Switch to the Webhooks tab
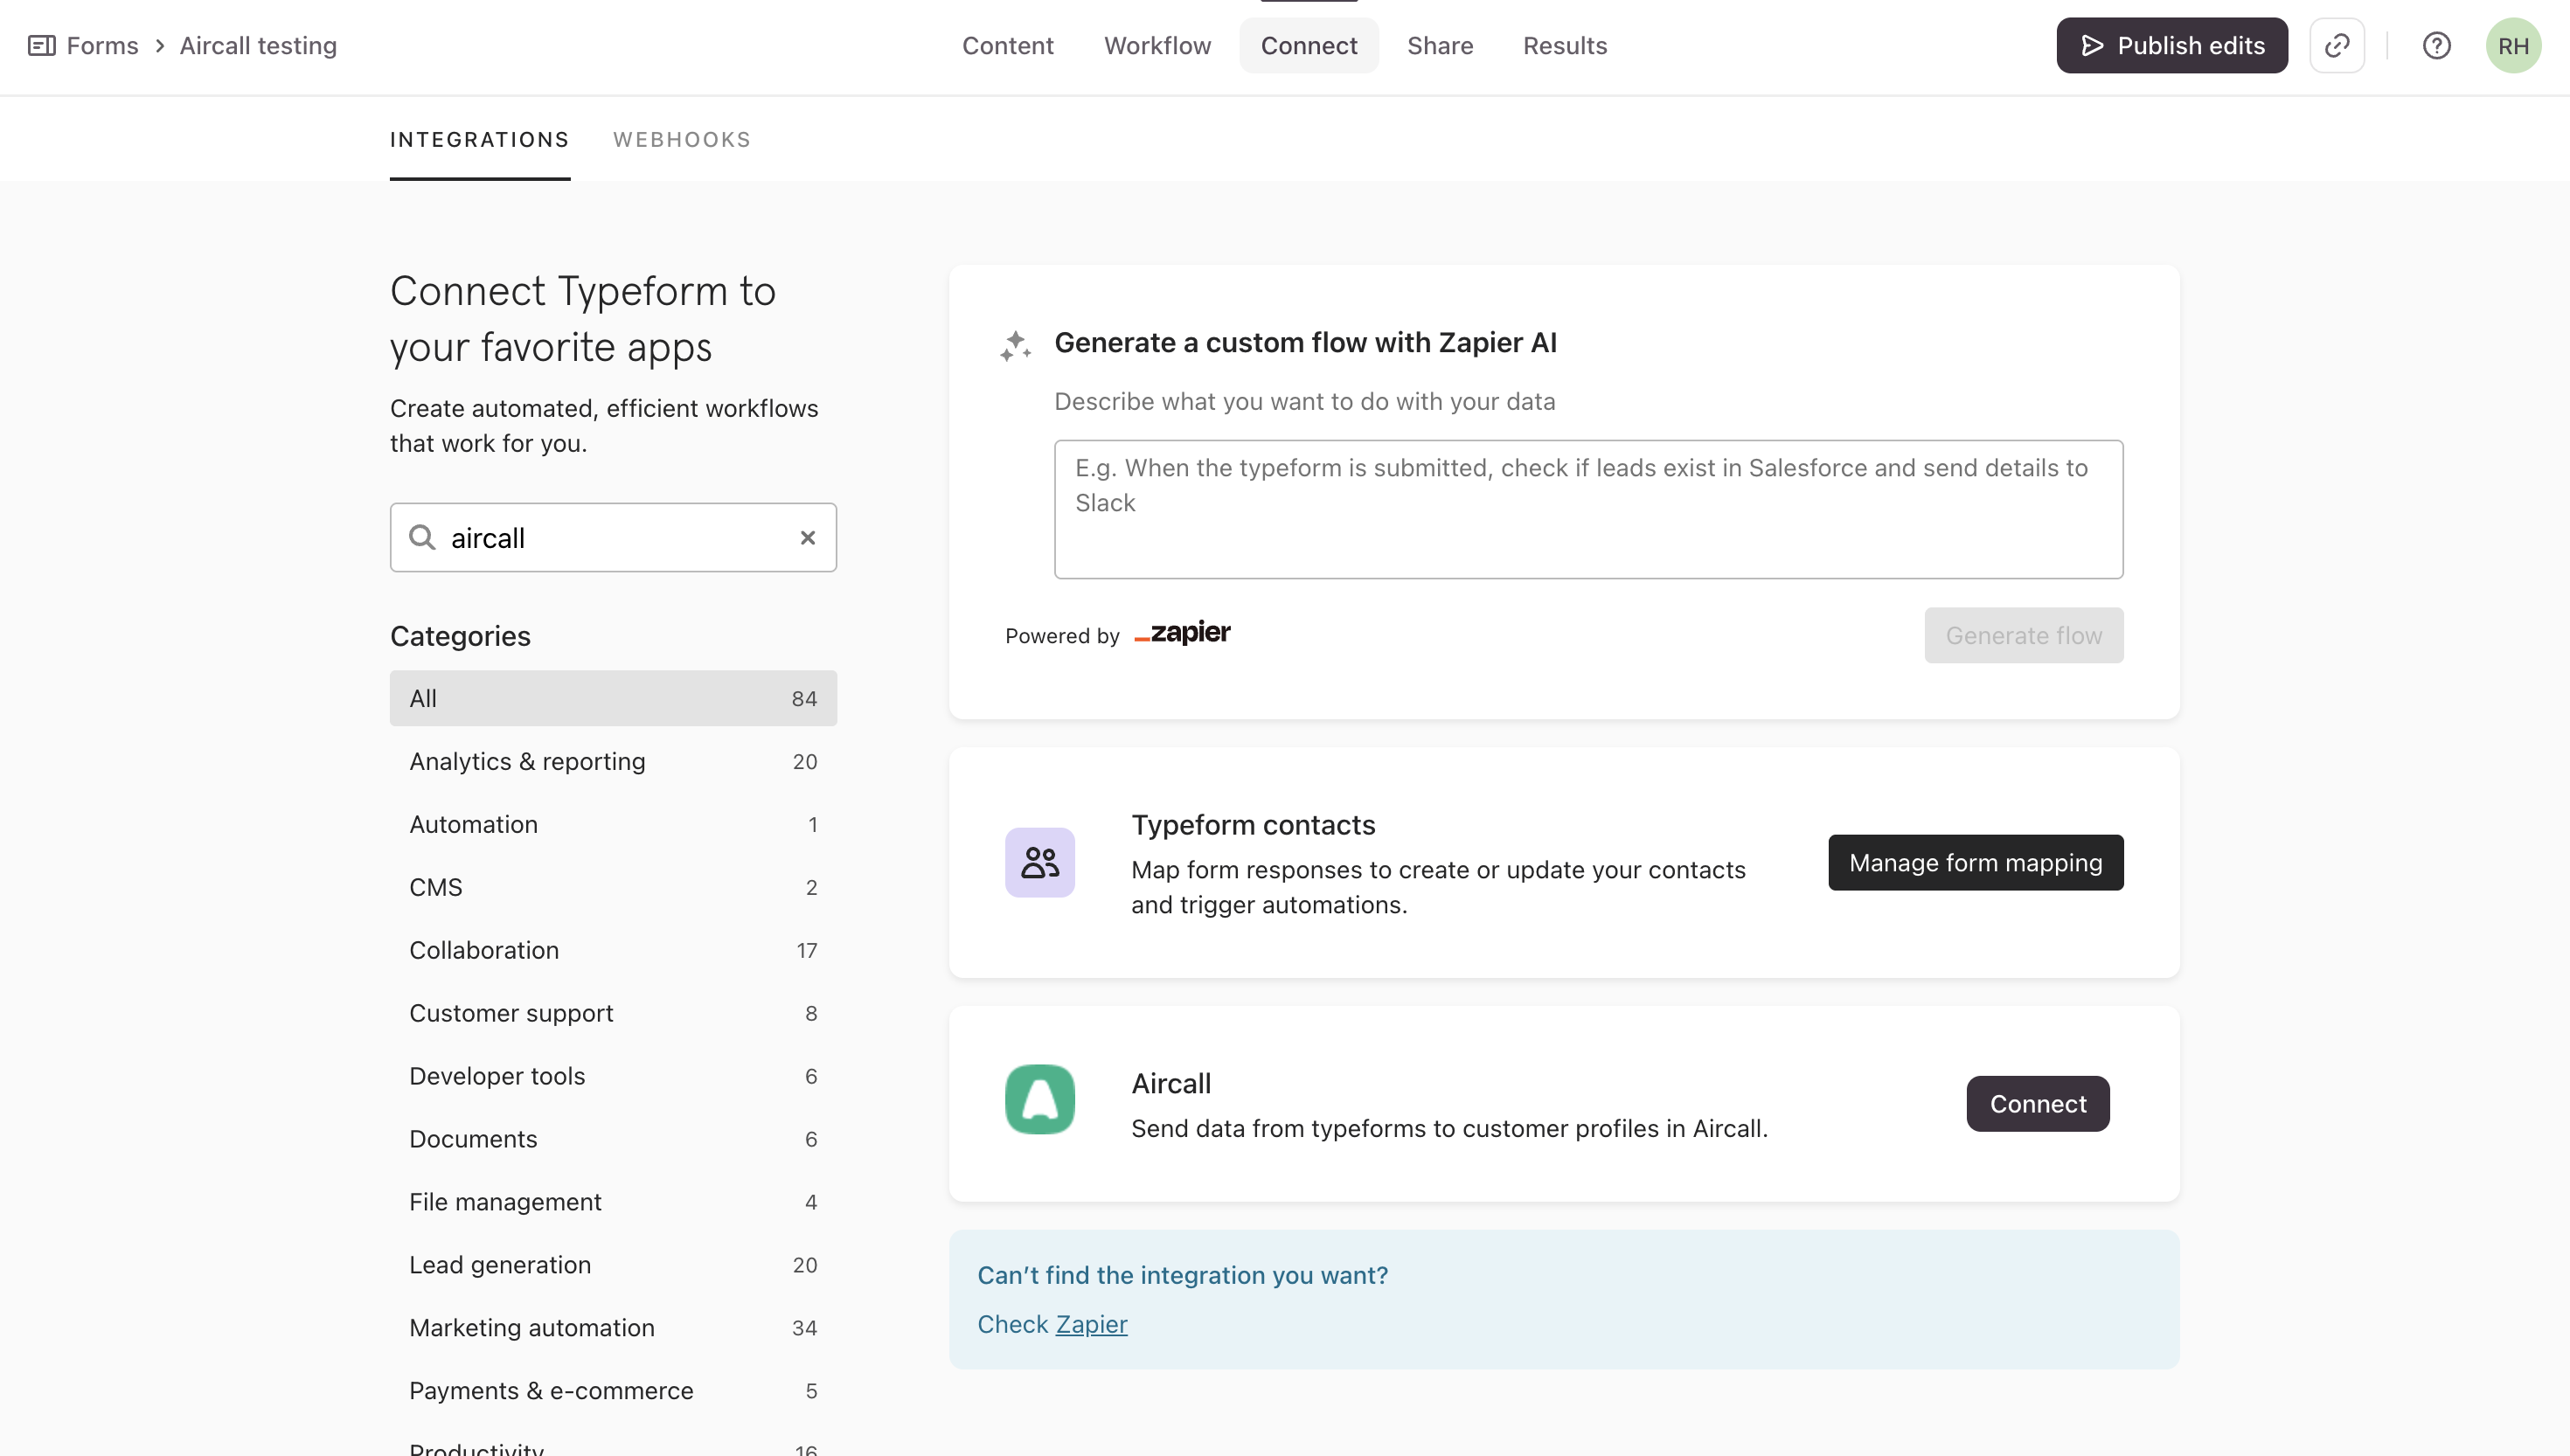 point(681,140)
